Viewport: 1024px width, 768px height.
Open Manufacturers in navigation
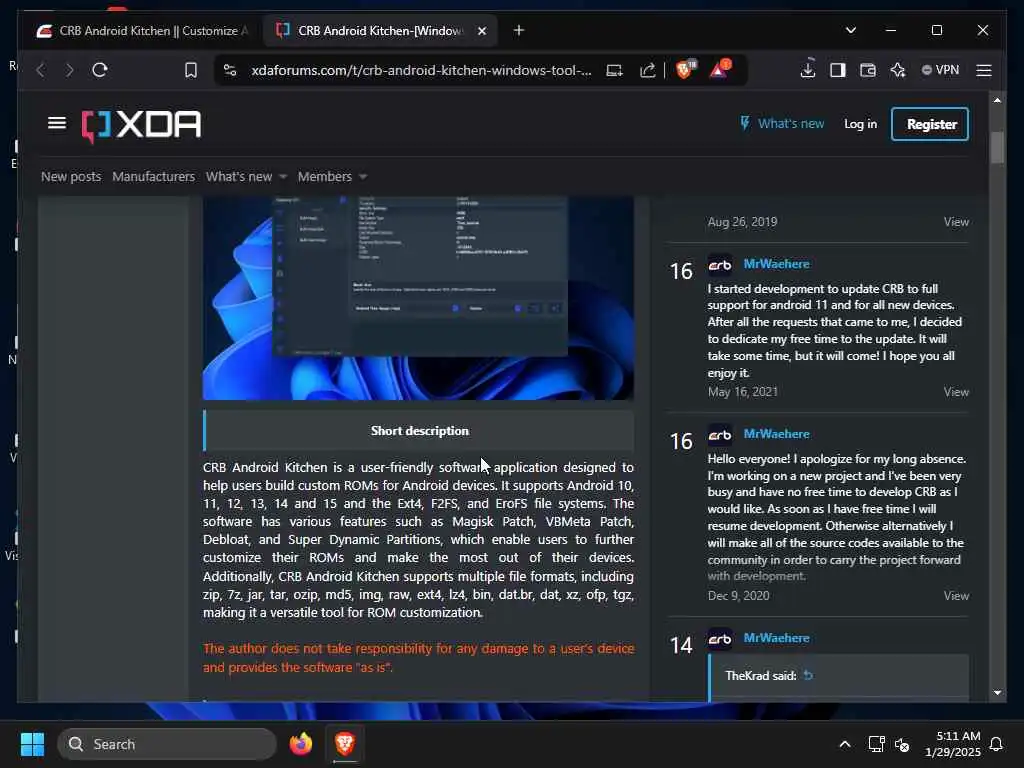click(x=153, y=176)
